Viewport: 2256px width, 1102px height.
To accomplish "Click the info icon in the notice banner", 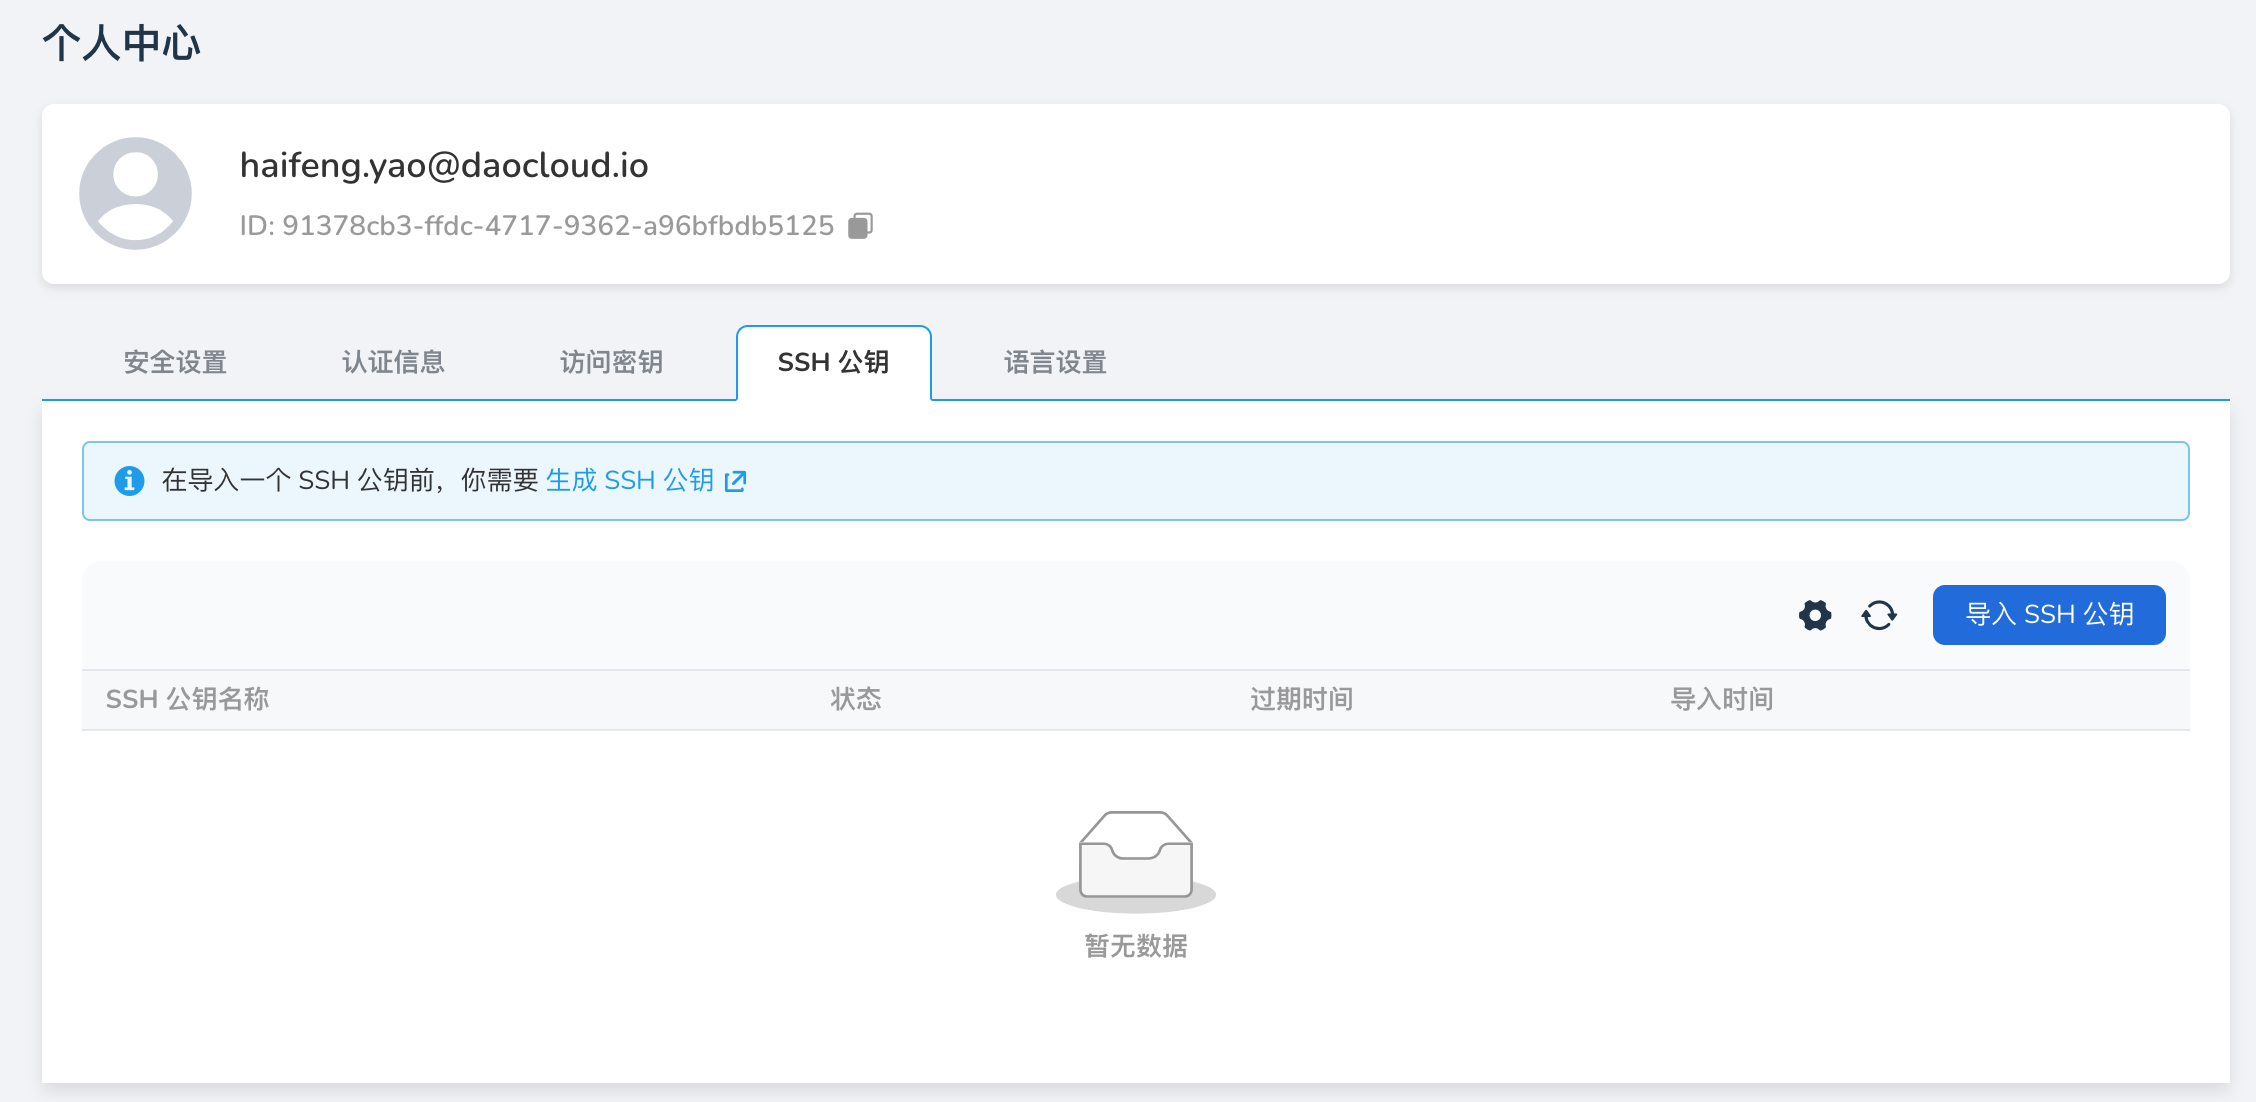I will [130, 480].
